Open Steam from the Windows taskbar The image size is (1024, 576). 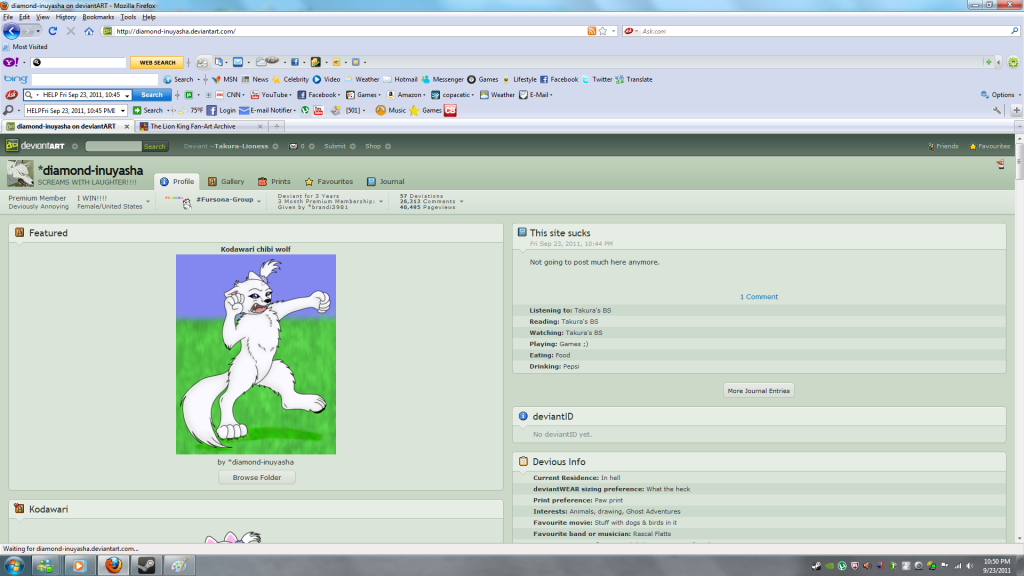coord(144,565)
